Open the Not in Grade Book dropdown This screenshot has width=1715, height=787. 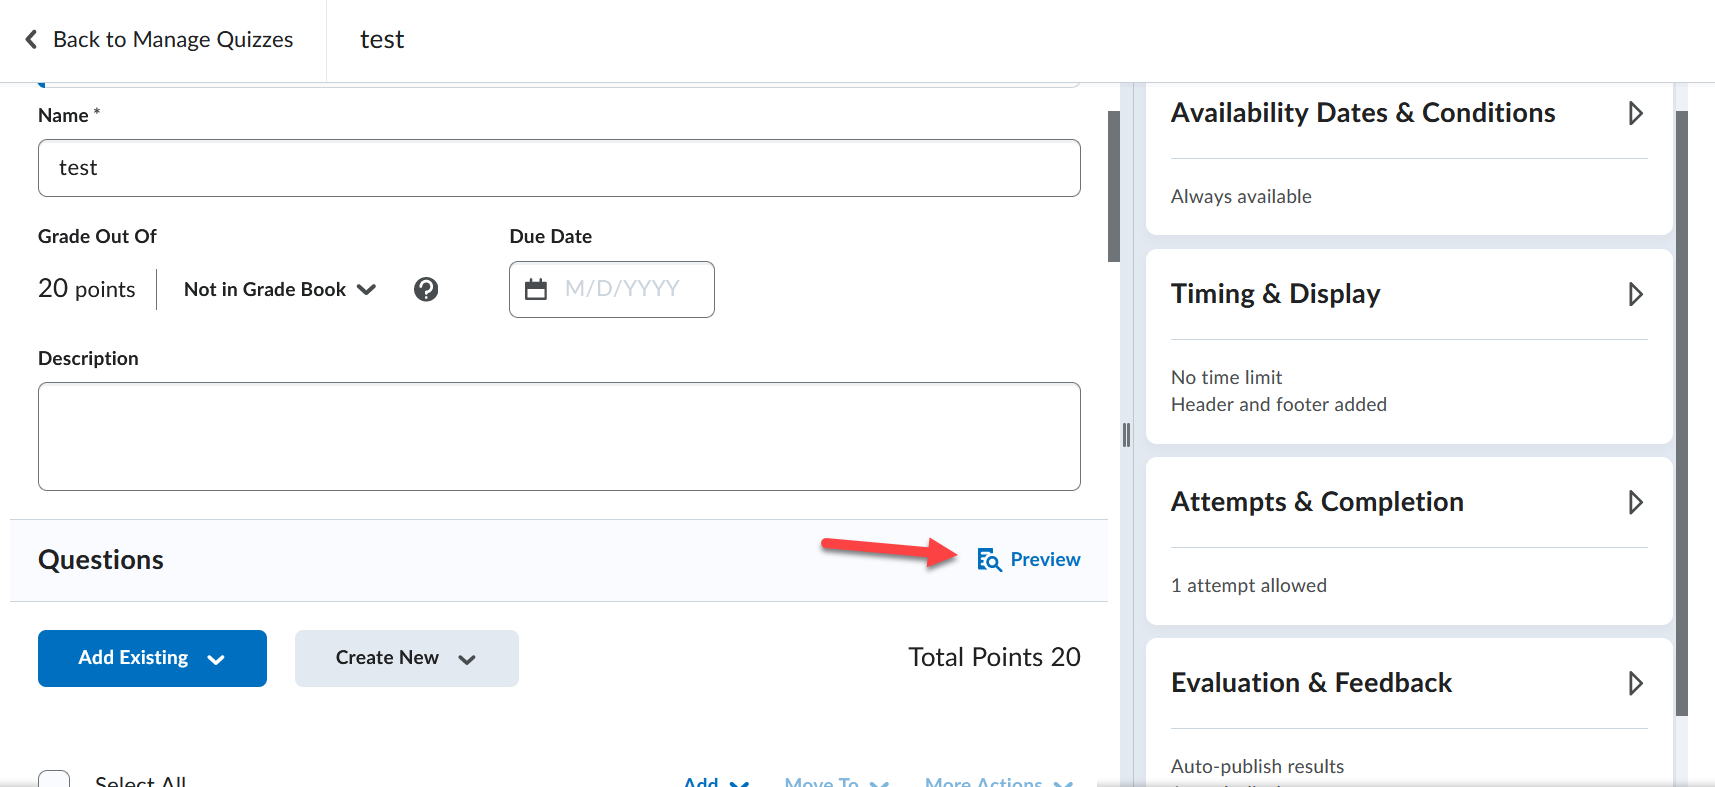click(280, 289)
